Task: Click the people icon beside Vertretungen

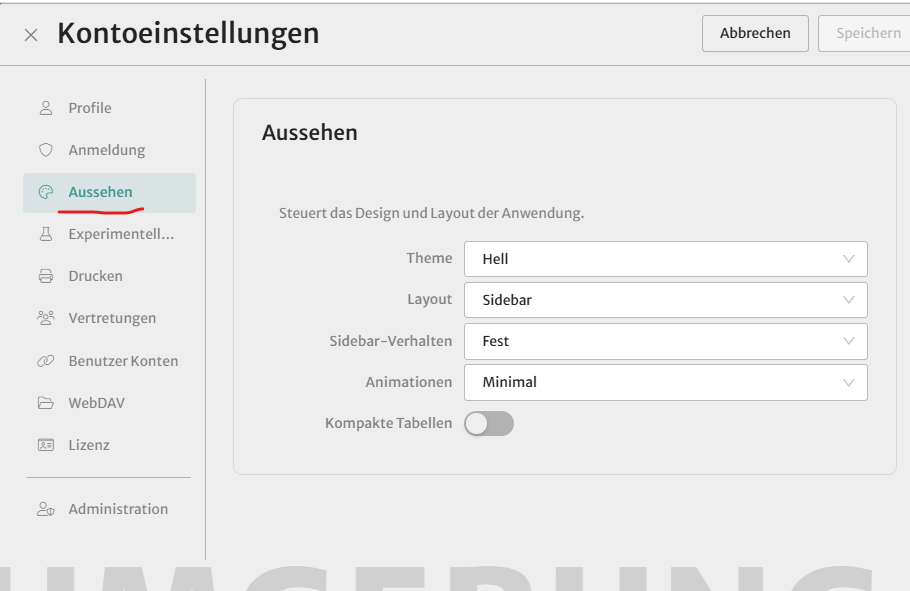Action: point(46,318)
